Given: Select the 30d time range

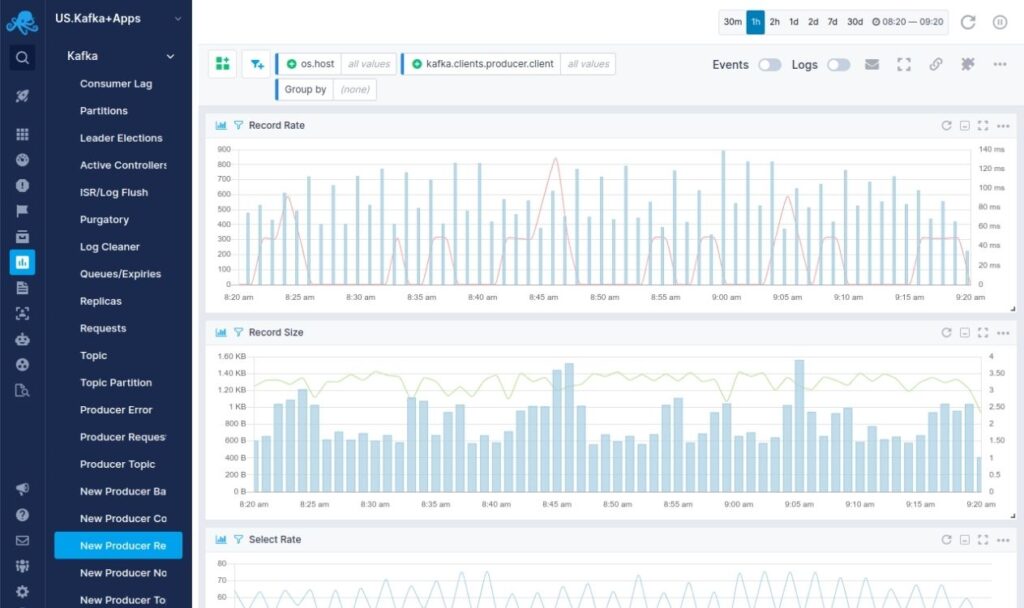Looking at the screenshot, I should 855,22.
